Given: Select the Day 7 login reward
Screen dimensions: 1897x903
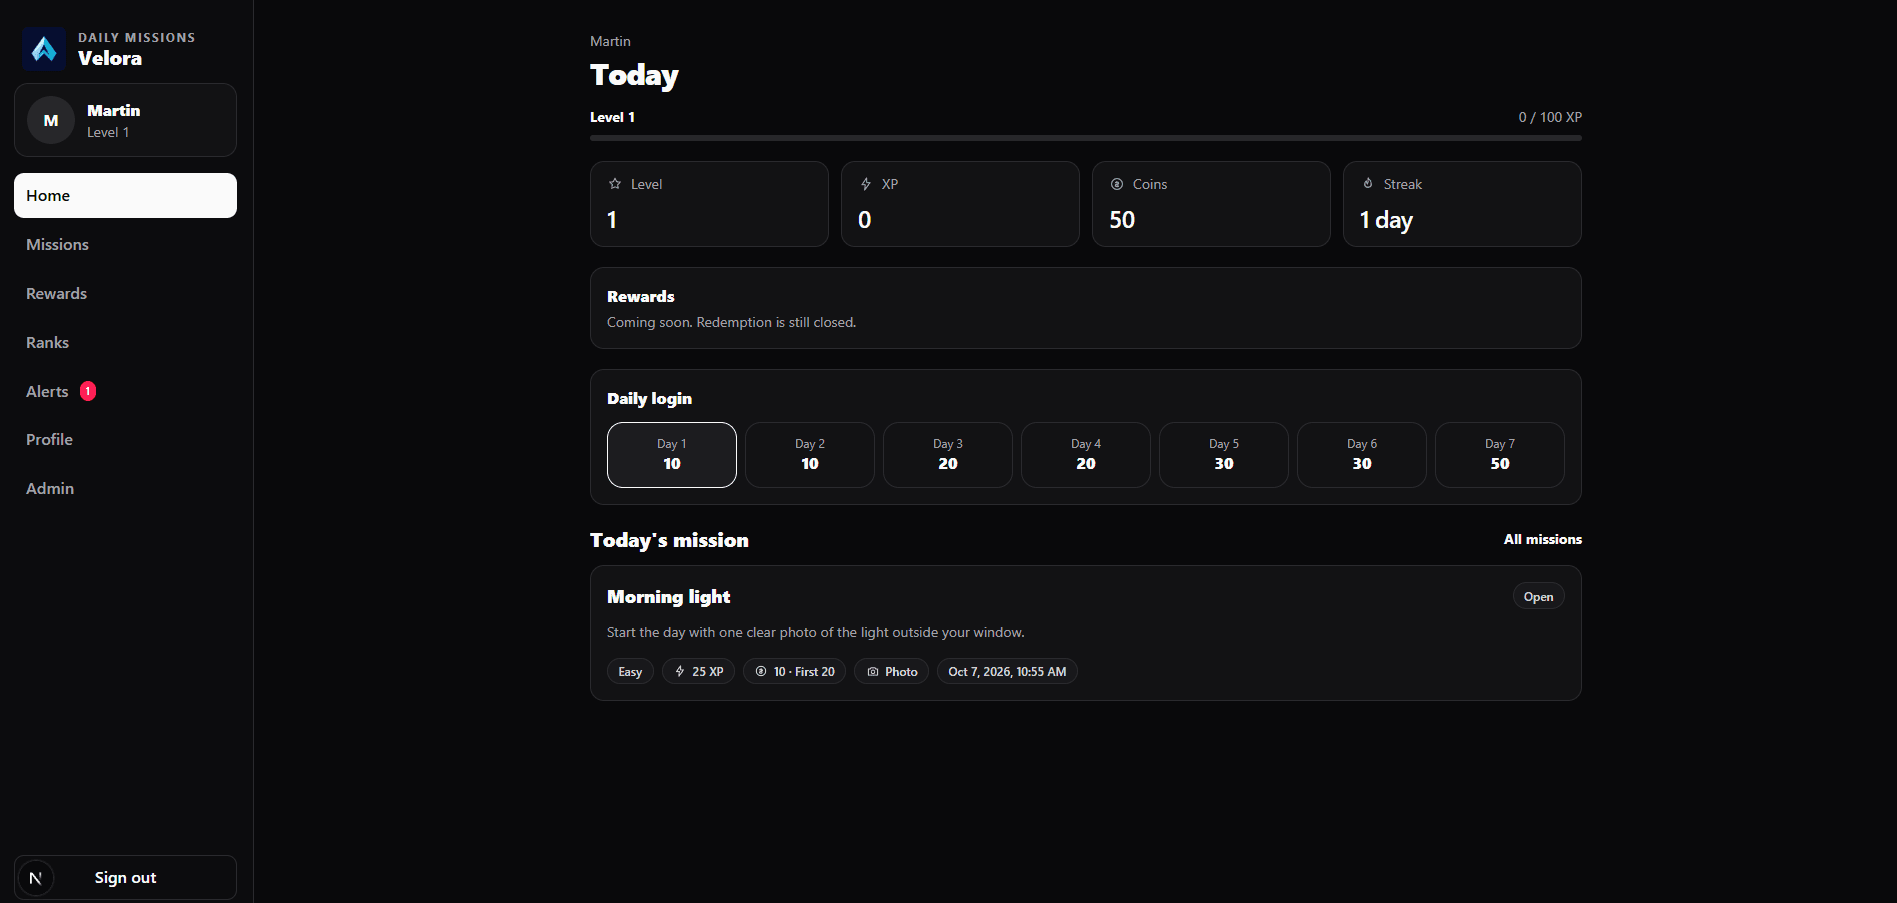Looking at the screenshot, I should [1500, 455].
